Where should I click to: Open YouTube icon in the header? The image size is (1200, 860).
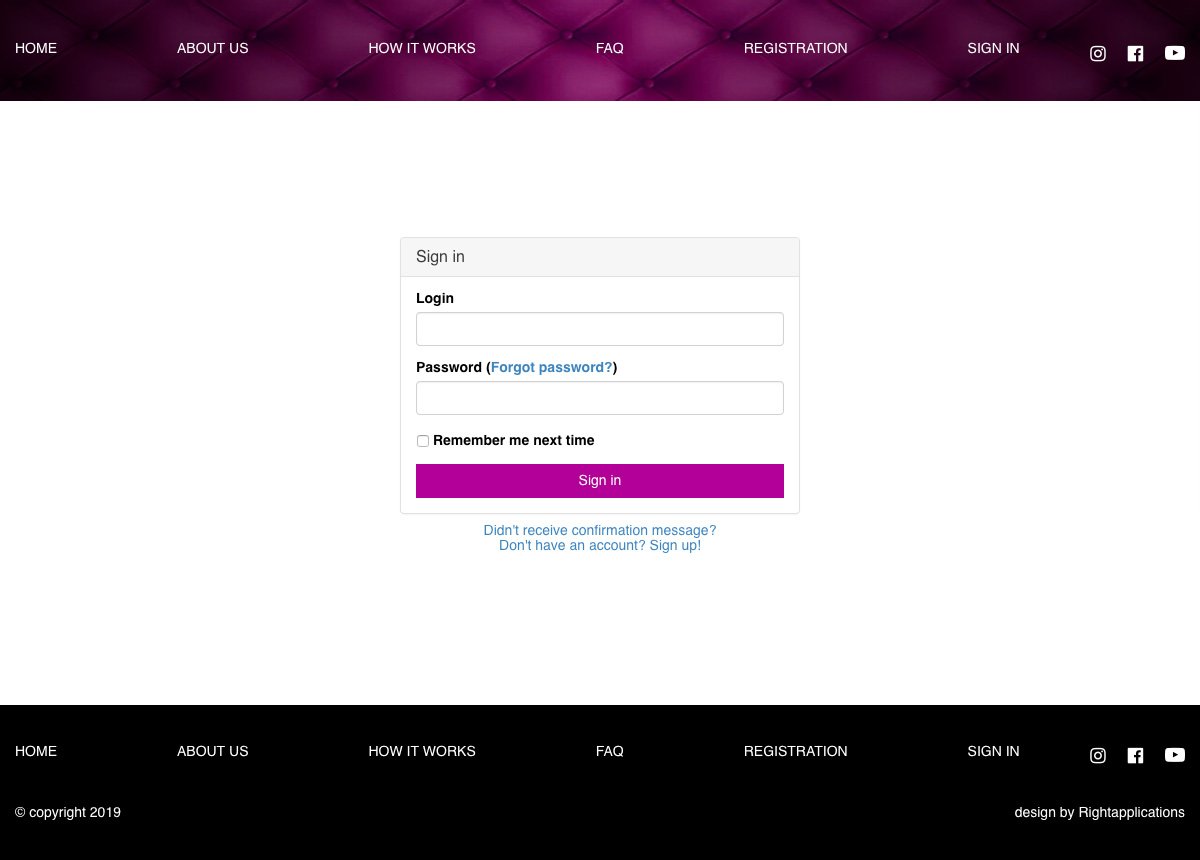tap(1175, 54)
